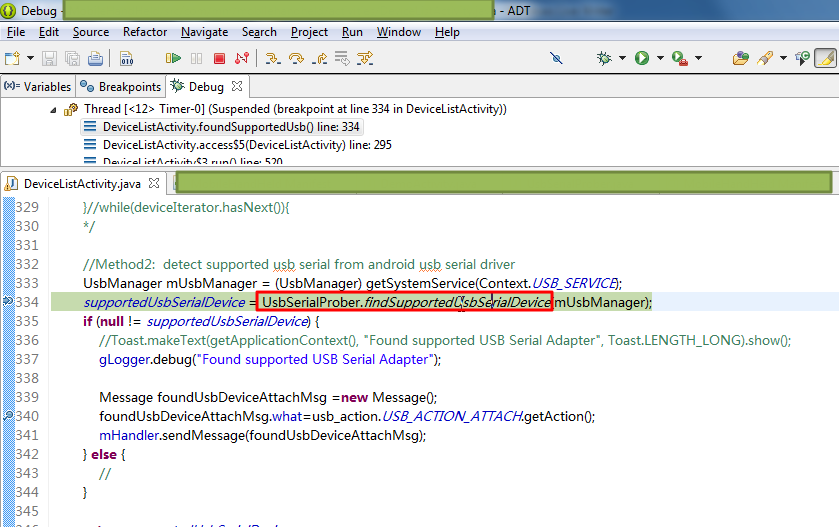The image size is (839, 527).
Task: Resume debugging with the green Resume icon
Action: (x=173, y=58)
